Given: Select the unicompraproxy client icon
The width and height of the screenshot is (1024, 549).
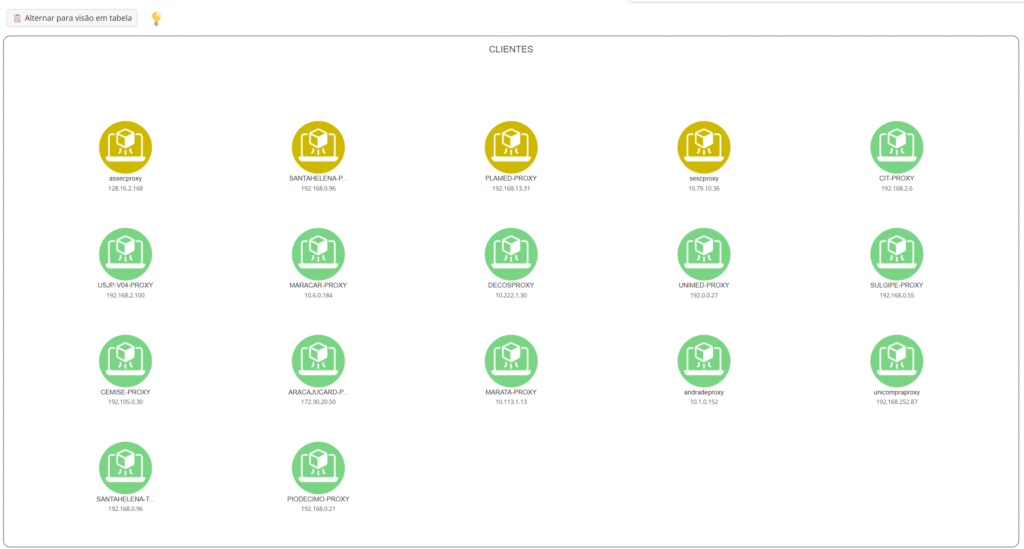Looking at the screenshot, I should click(897, 361).
